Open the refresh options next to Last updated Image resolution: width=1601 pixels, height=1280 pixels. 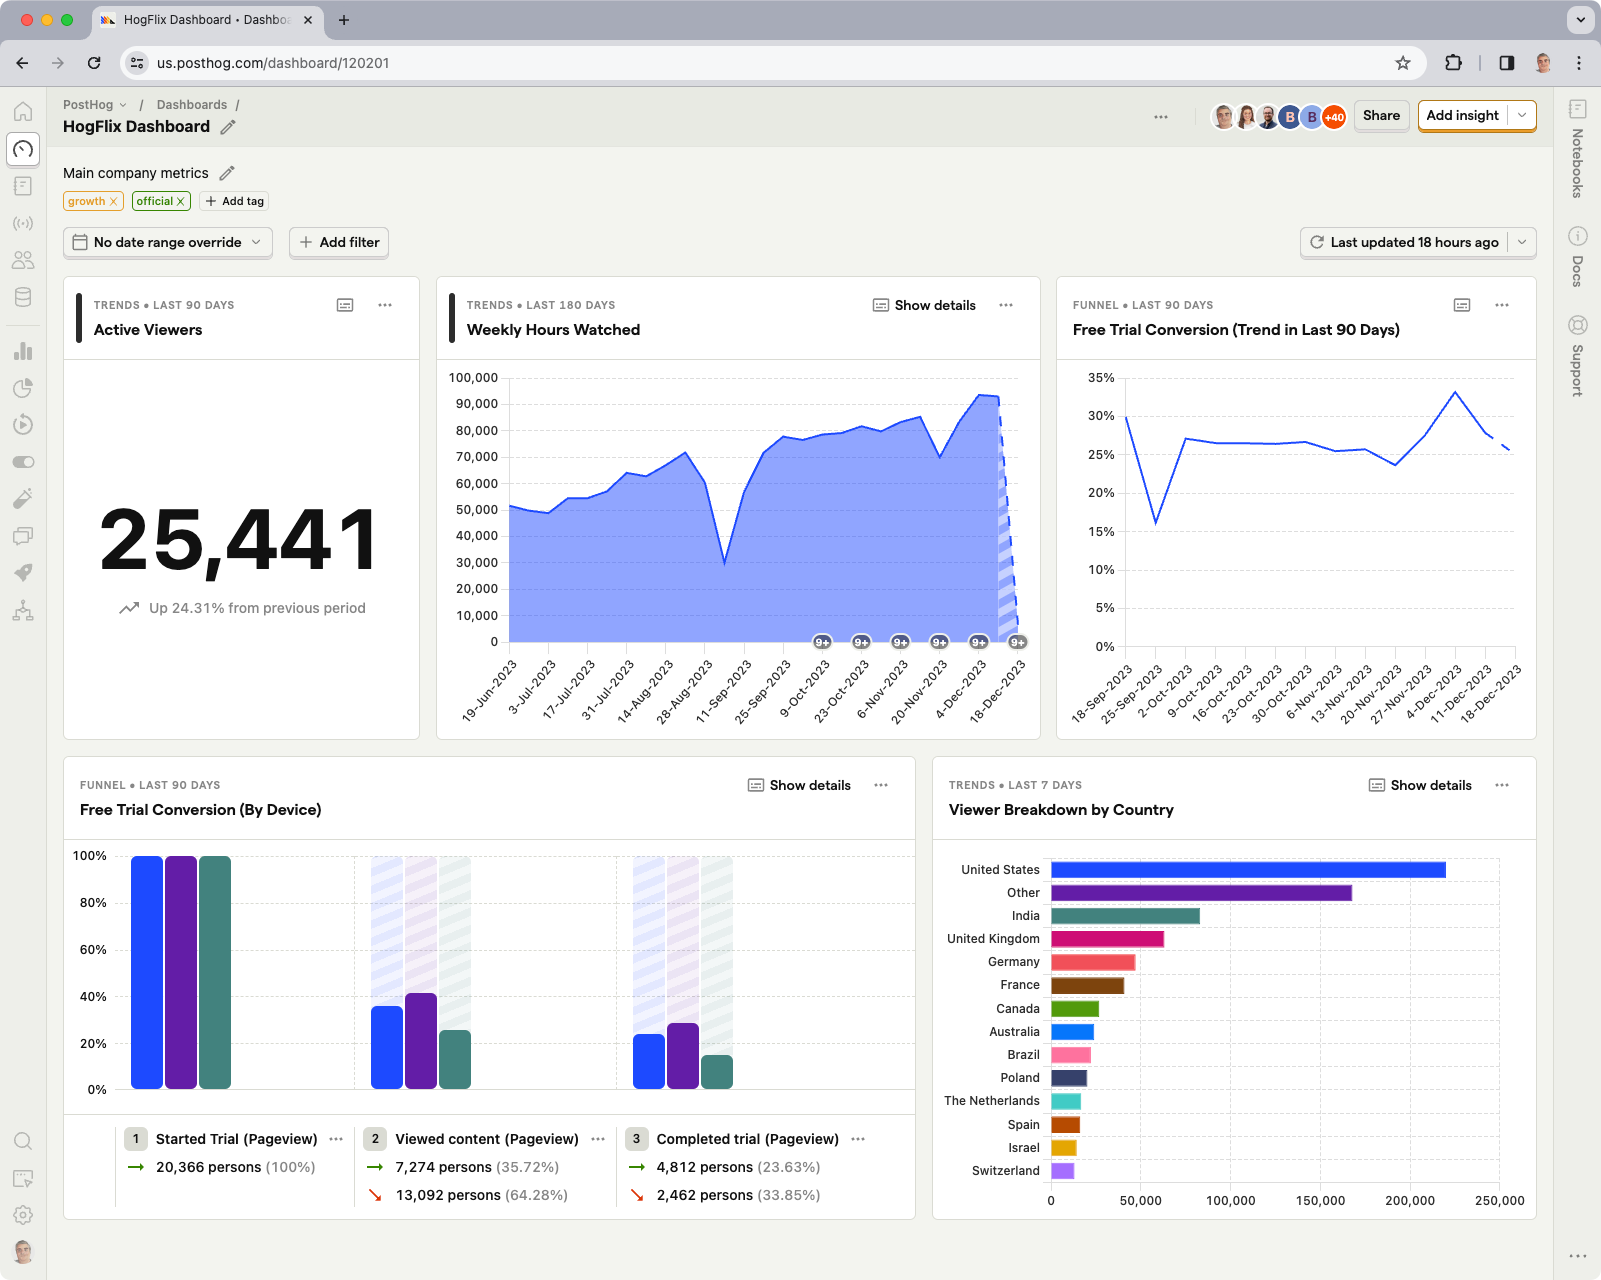[1522, 242]
